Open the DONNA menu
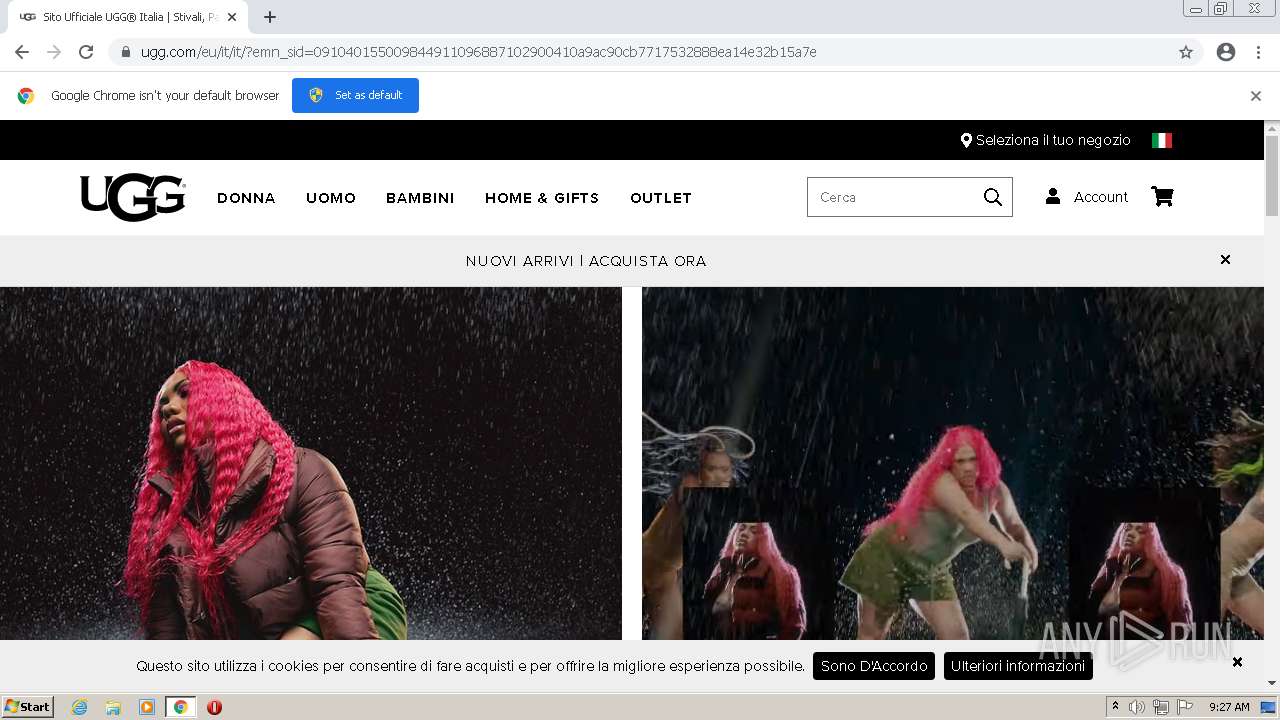 click(x=246, y=198)
